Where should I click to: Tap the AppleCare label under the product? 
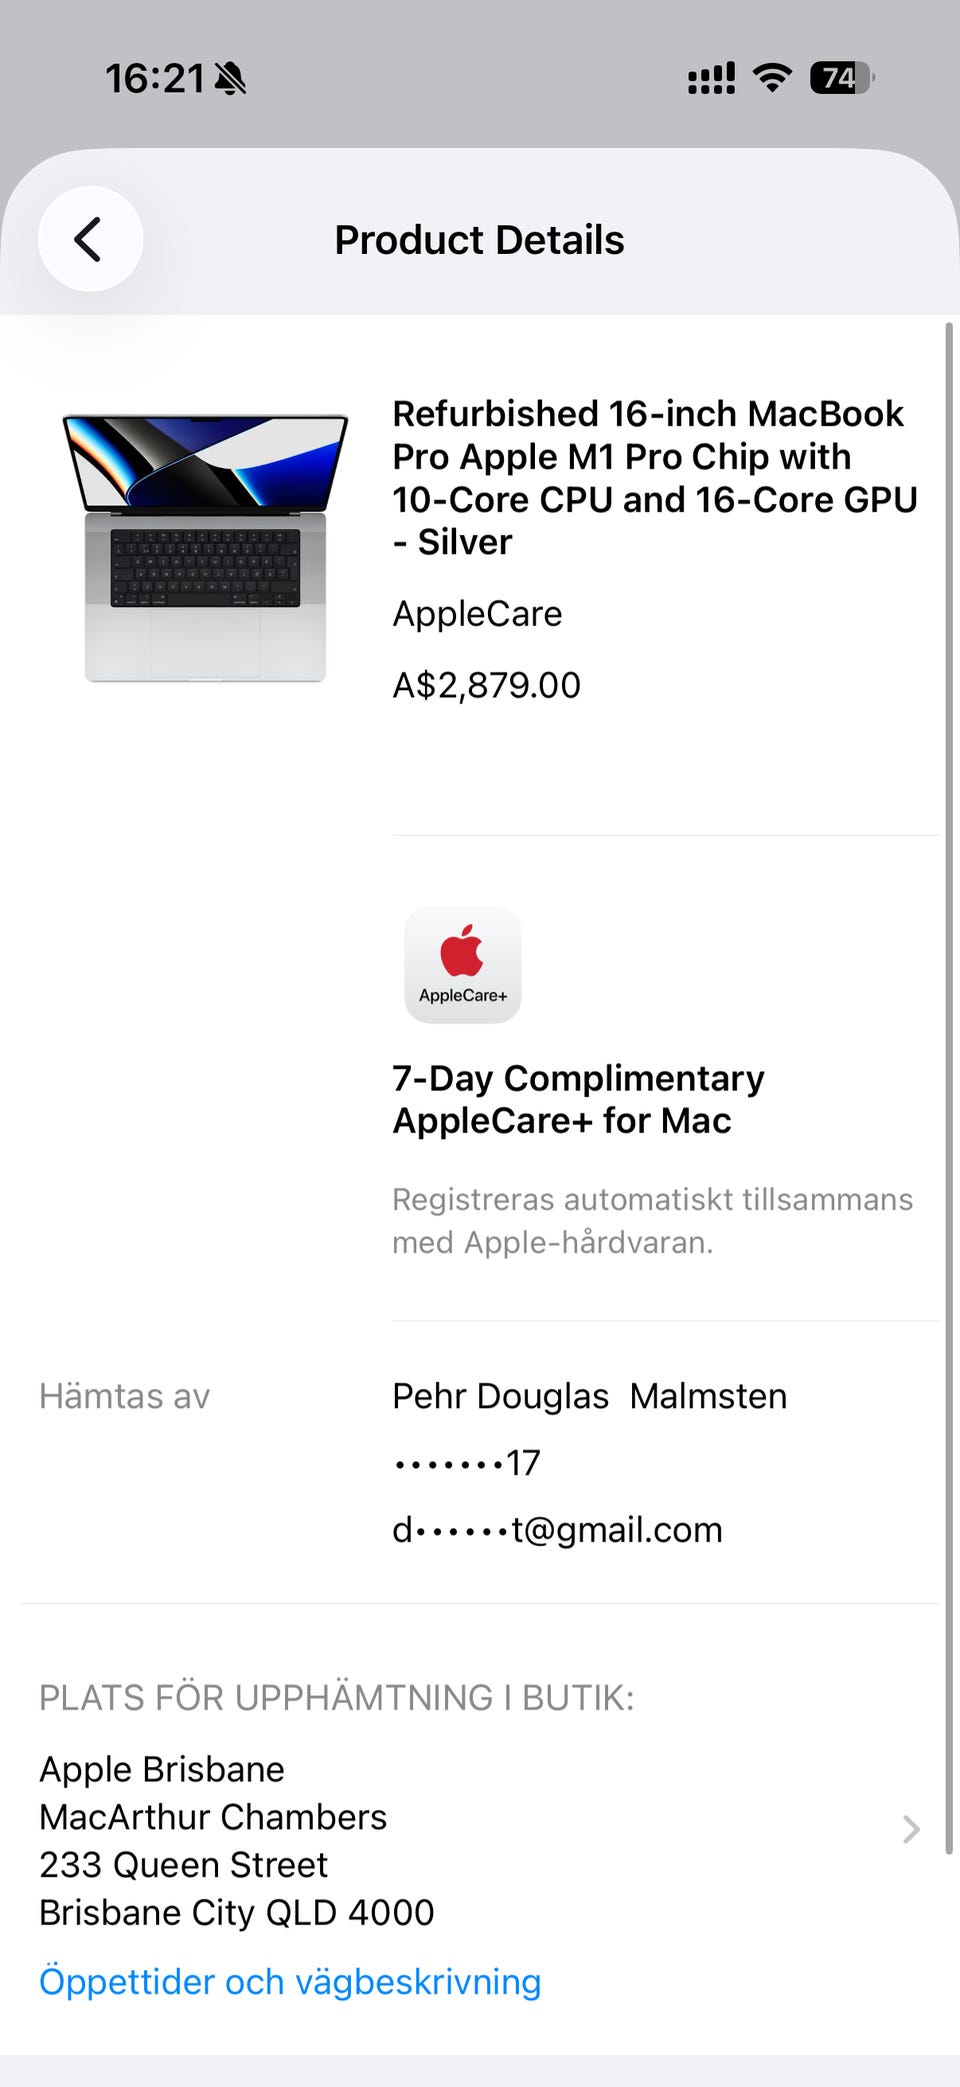click(x=477, y=613)
